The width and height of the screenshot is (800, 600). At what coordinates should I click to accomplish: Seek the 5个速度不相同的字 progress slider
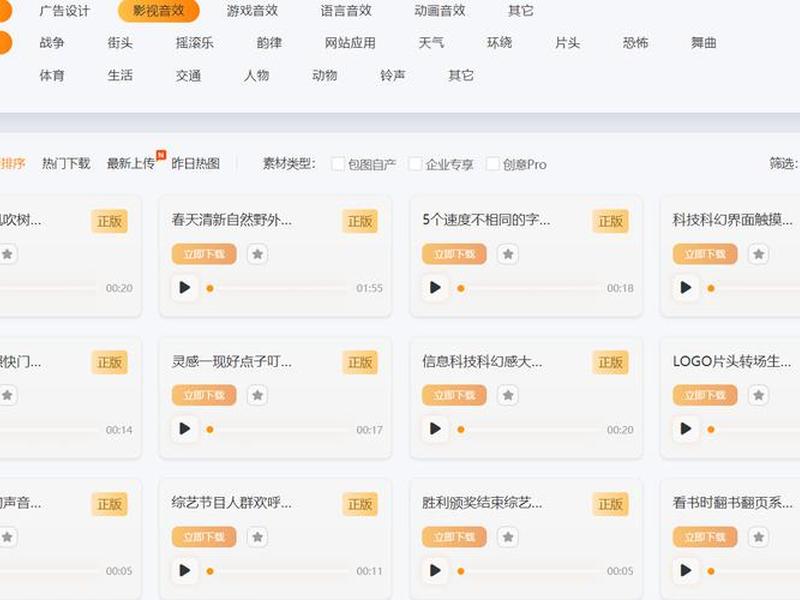(527, 288)
